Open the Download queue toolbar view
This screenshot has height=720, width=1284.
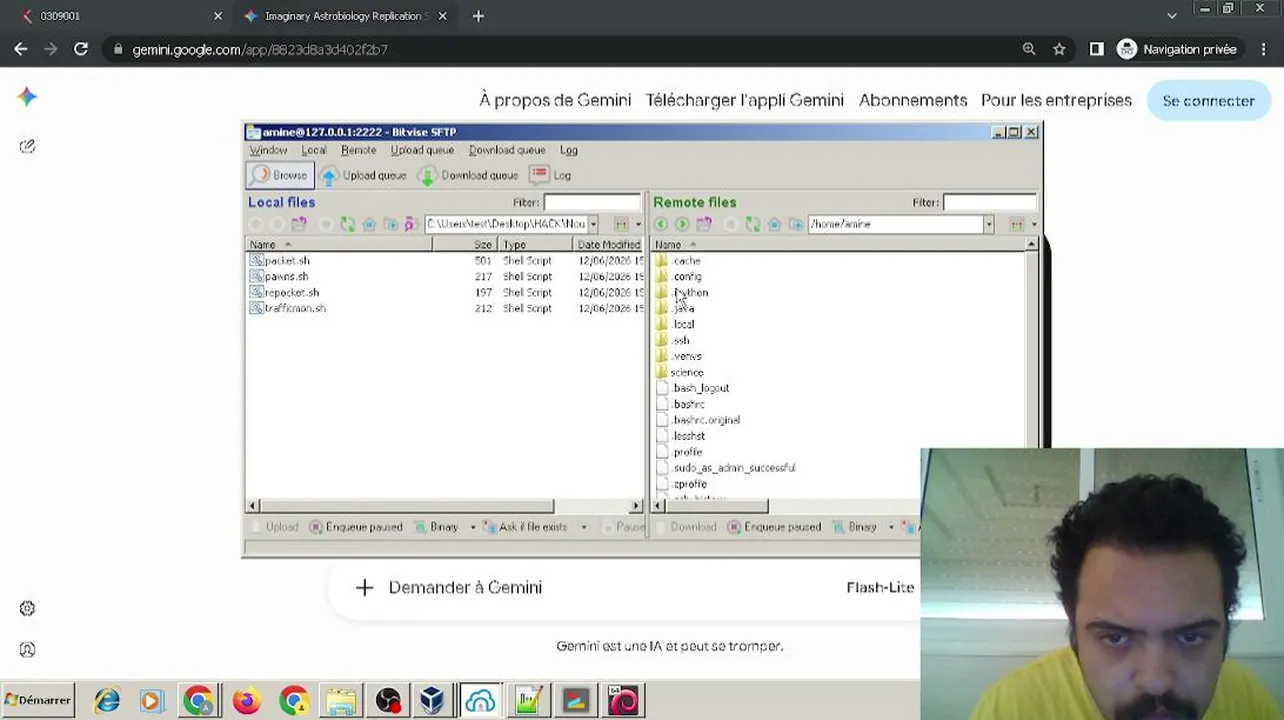point(468,175)
